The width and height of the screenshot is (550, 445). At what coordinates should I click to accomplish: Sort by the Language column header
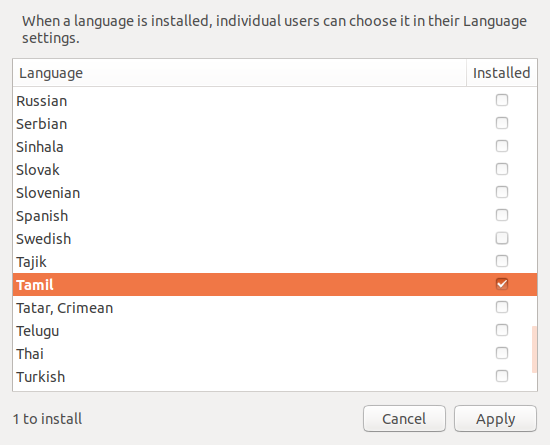pos(240,73)
